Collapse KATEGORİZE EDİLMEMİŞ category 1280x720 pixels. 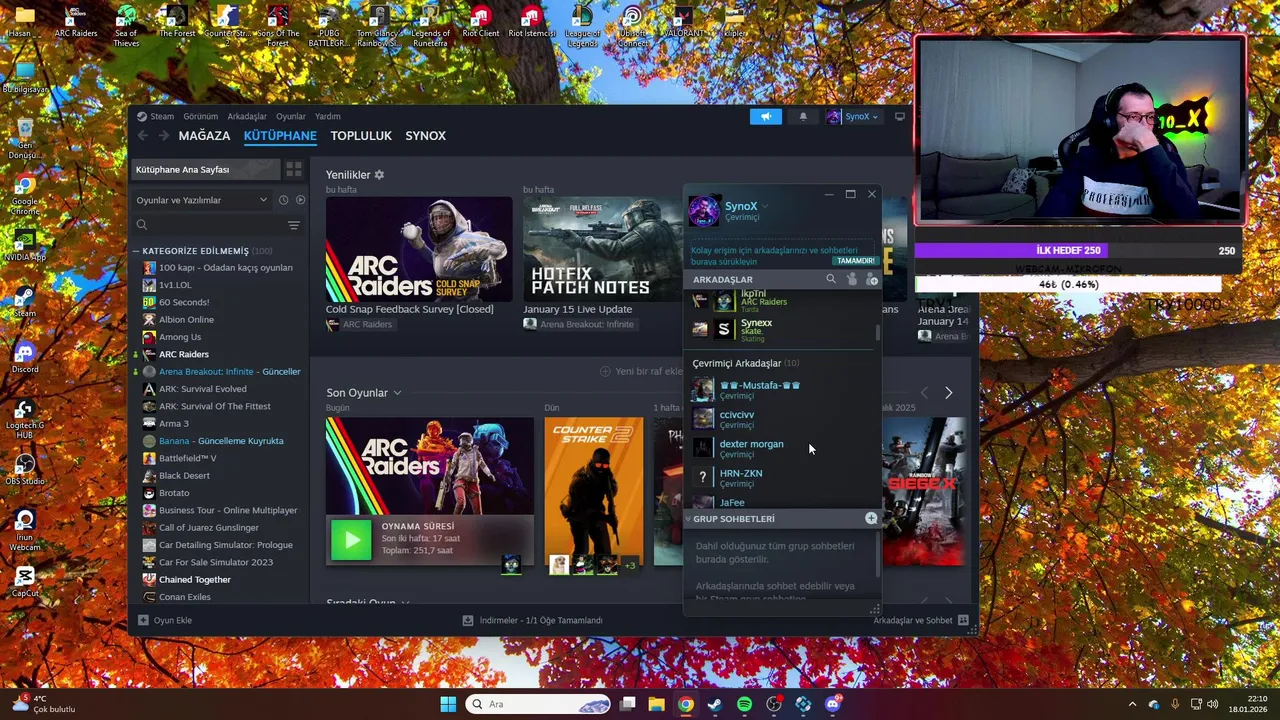[x=136, y=251]
